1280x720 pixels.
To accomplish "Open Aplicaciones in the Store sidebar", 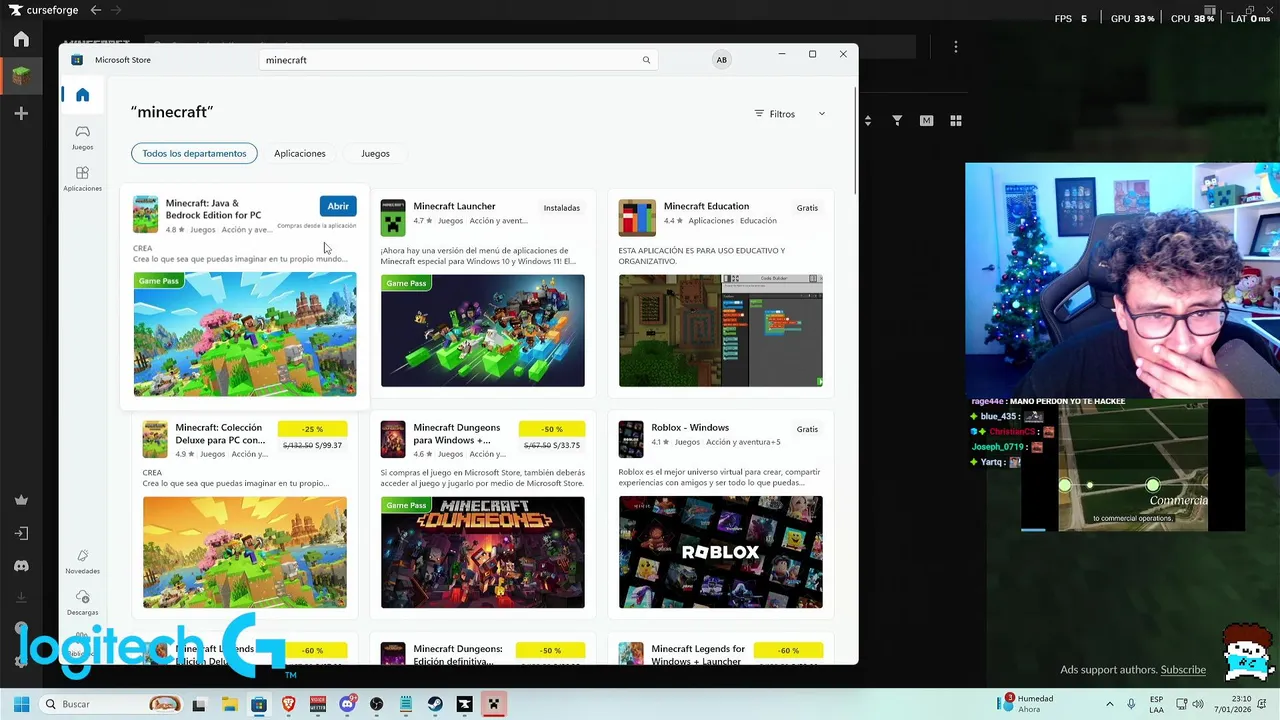I will tap(82, 179).
